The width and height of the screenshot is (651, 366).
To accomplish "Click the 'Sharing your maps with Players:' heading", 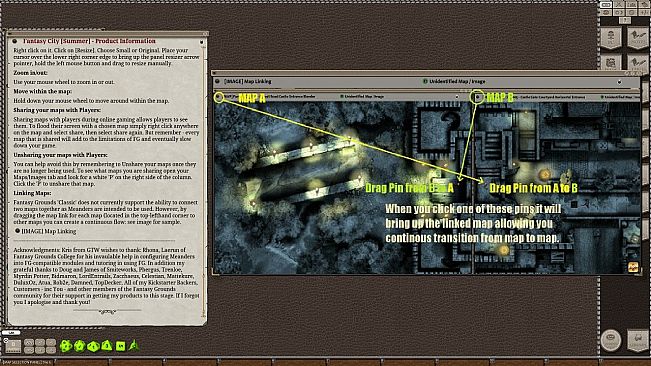I will [57, 110].
